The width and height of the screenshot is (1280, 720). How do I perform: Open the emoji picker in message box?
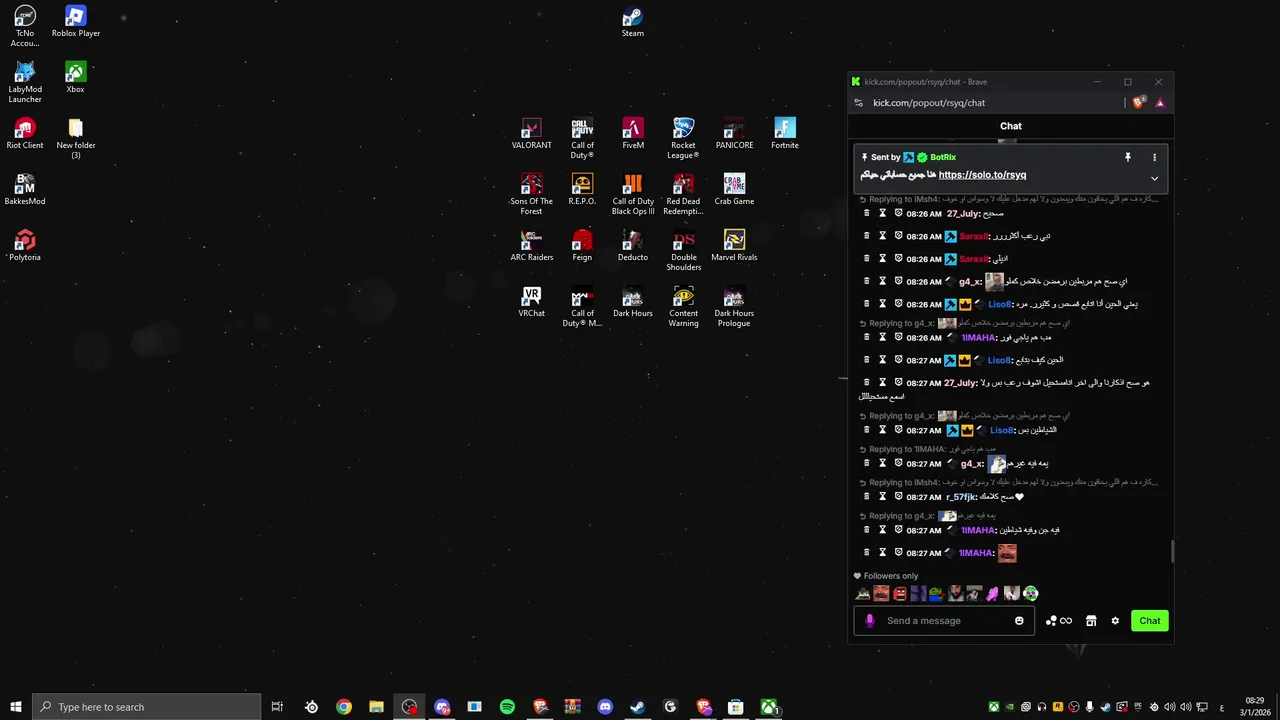tap(1019, 621)
